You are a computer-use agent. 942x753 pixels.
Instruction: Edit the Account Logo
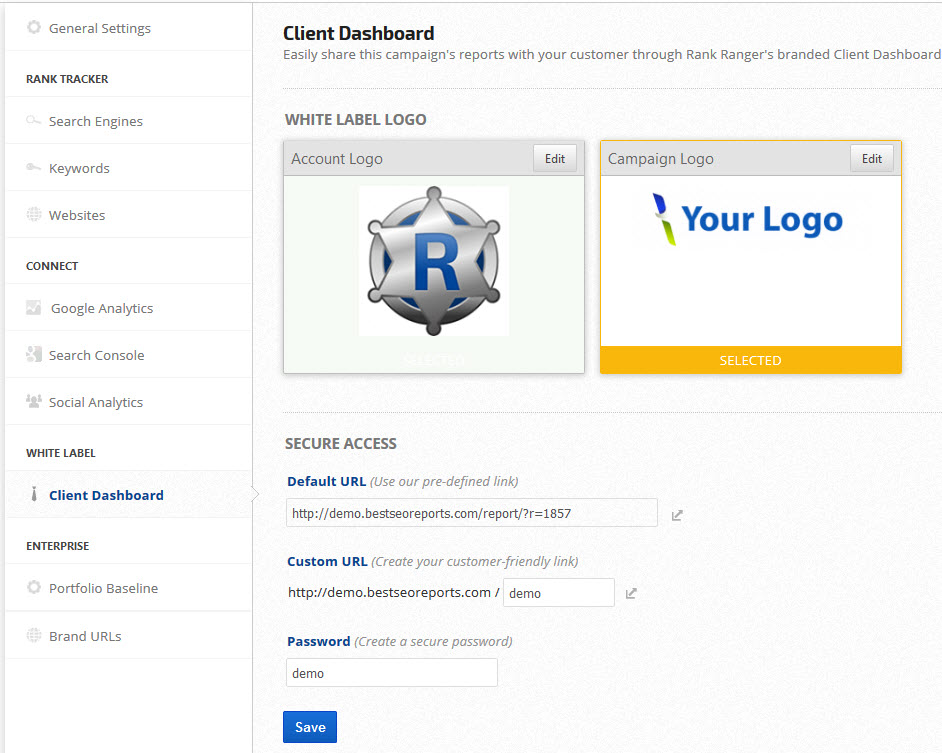(x=555, y=158)
